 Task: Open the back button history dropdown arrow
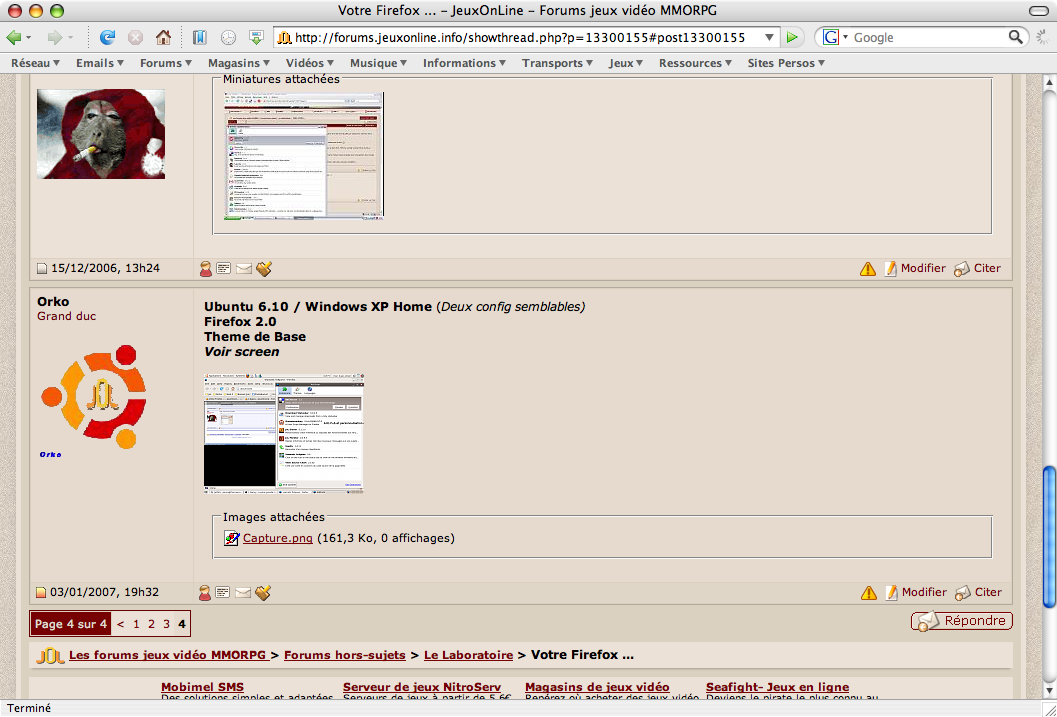(28, 38)
